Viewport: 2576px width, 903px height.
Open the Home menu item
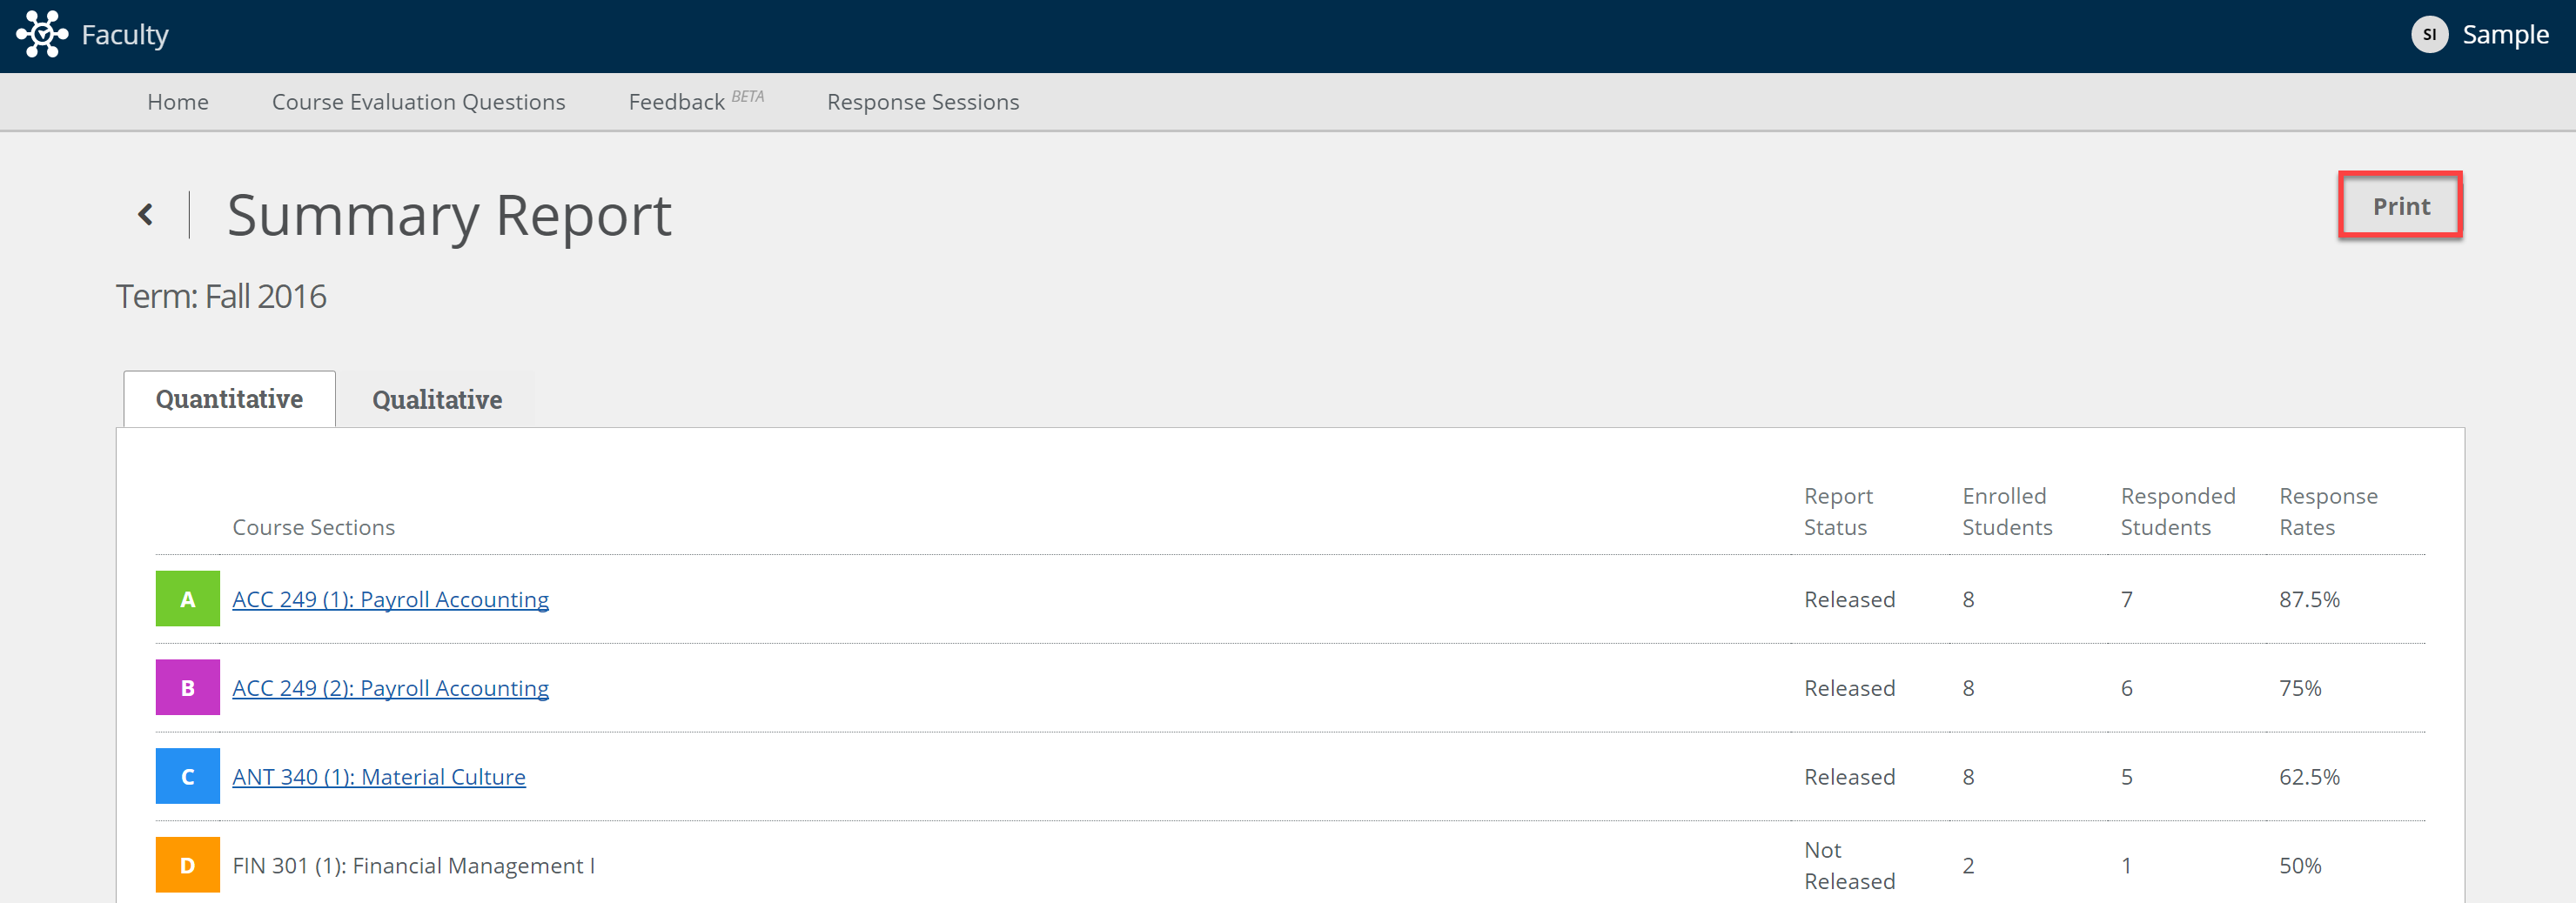[178, 102]
